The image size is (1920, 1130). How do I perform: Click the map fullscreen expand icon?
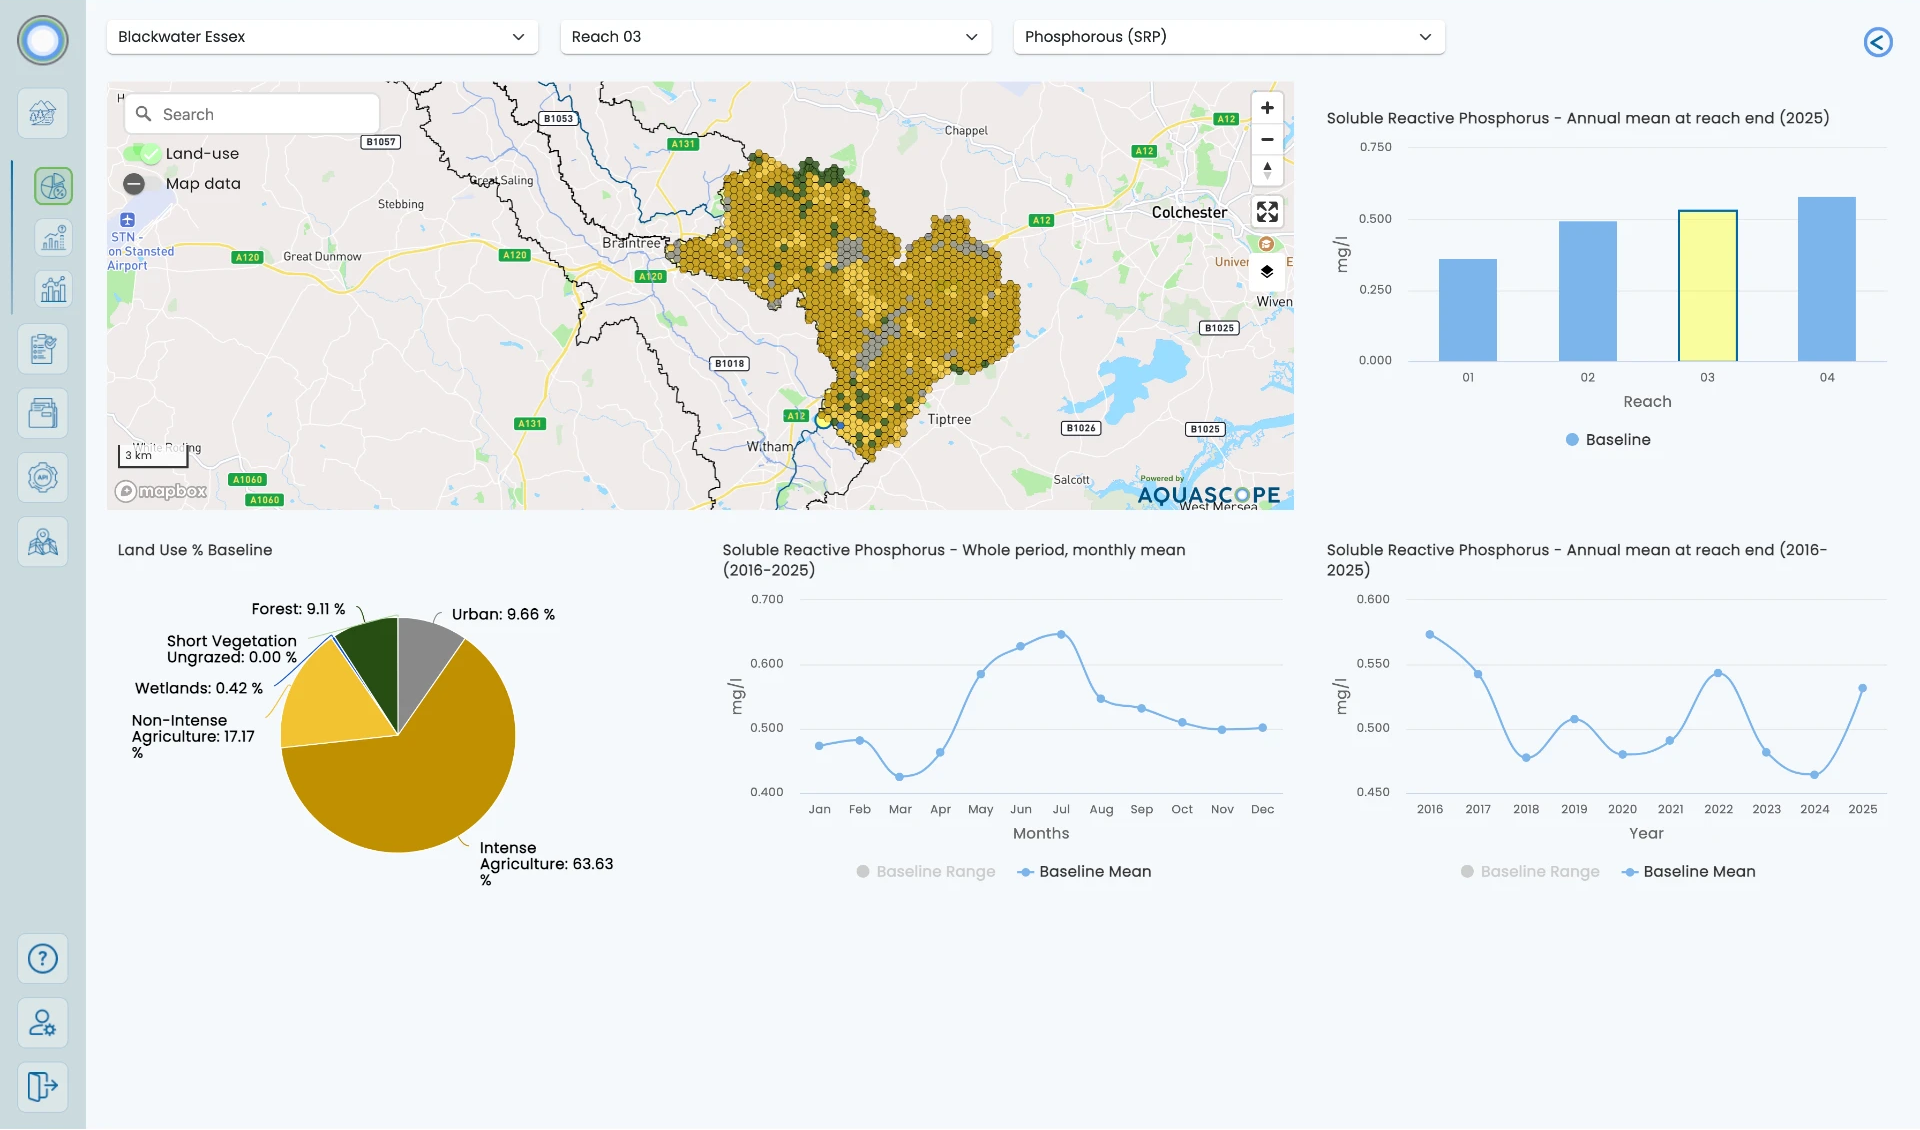pyautogui.click(x=1267, y=212)
